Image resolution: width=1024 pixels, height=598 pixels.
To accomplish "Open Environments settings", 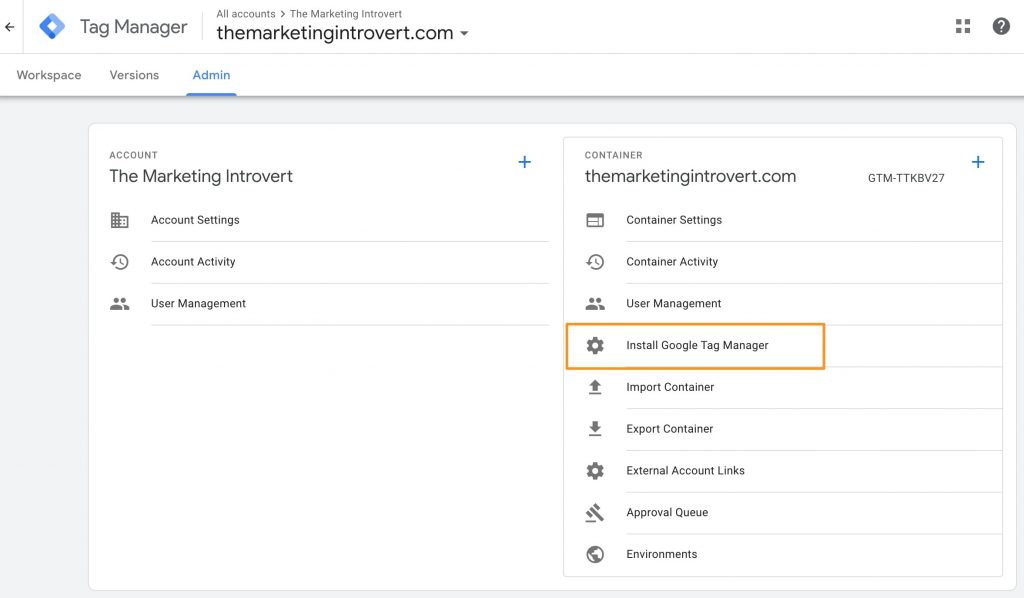I will tap(663, 554).
